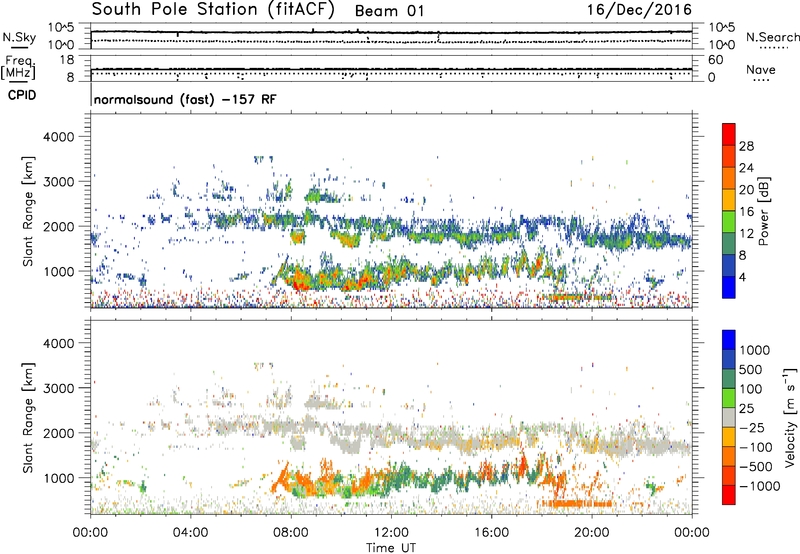800x554 pixels.
Task: Click the '60' Nave axis tick
Action: [x=716, y=60]
